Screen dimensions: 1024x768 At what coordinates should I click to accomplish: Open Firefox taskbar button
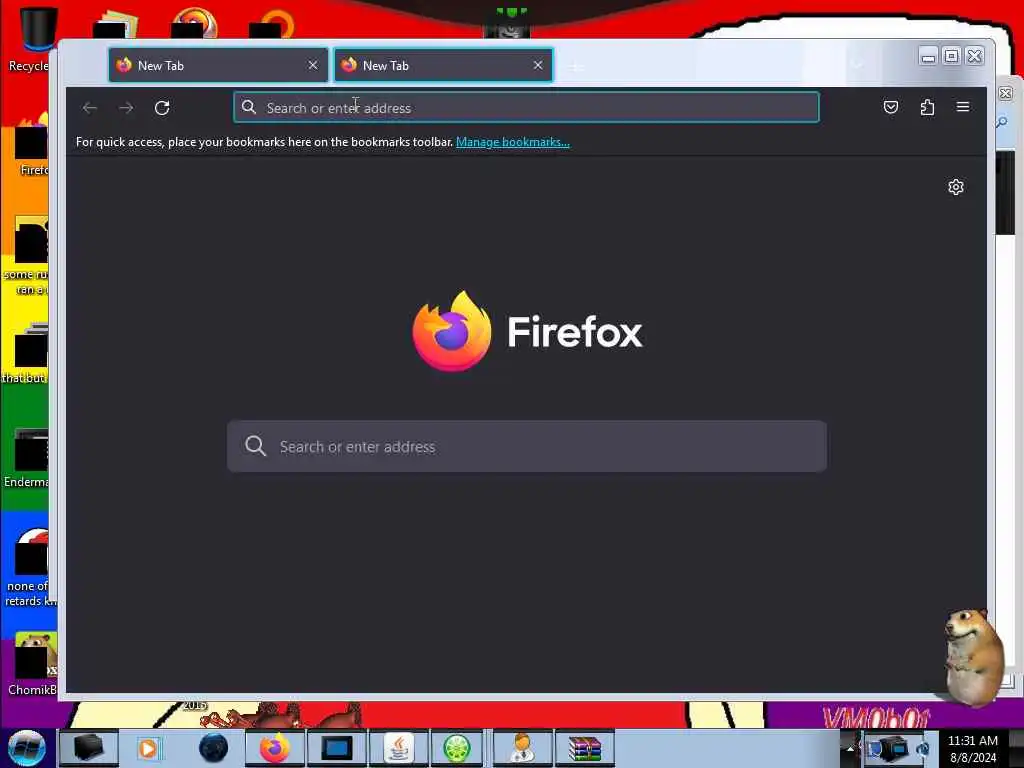pyautogui.click(x=275, y=748)
